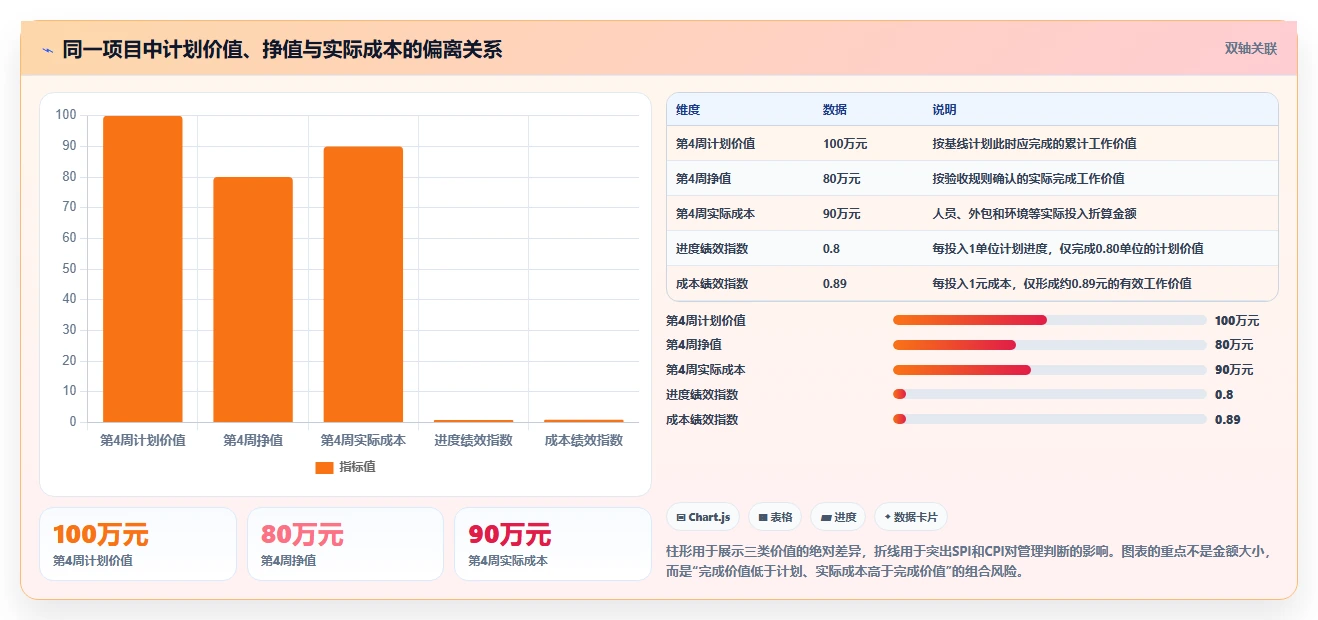This screenshot has height=620, width=1318.
Task: Click the tiny 成本绩效指数 bar in chart
Action: (584, 421)
